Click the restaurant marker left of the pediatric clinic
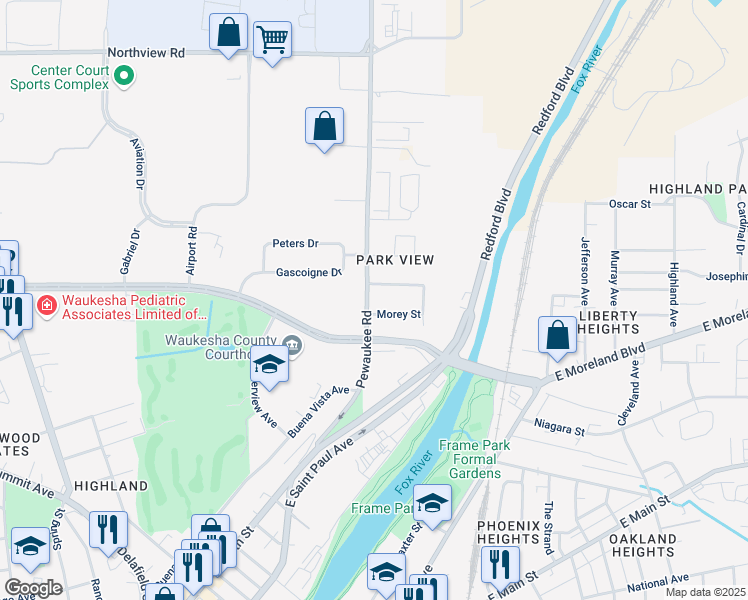 click(13, 311)
